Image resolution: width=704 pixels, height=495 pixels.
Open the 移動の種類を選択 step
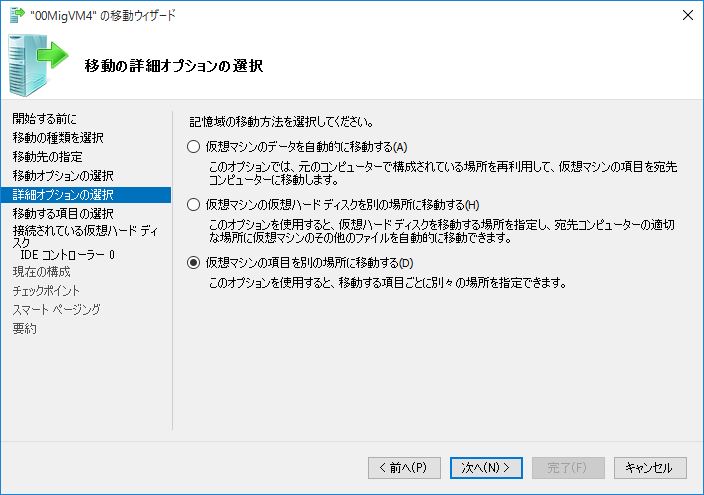[x=58, y=137]
